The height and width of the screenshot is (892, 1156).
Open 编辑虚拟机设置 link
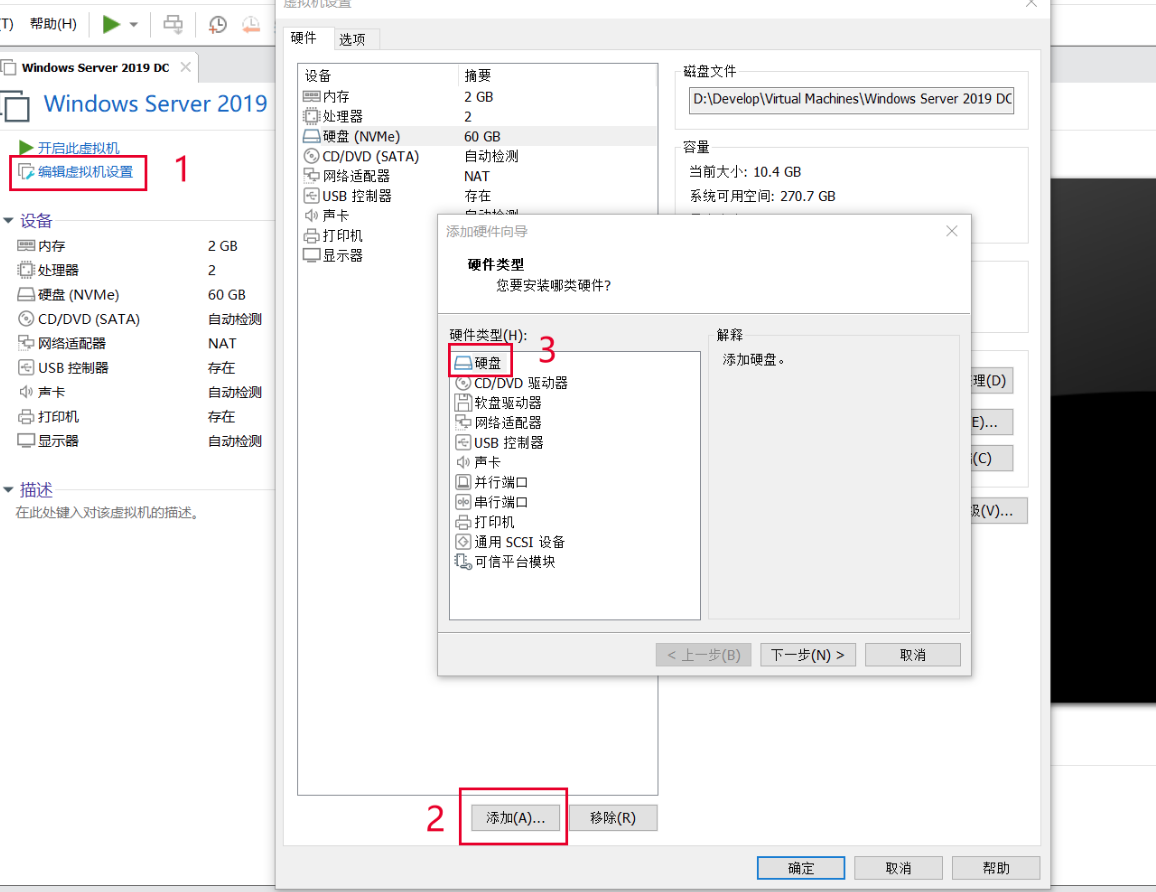pyautogui.click(x=85, y=172)
